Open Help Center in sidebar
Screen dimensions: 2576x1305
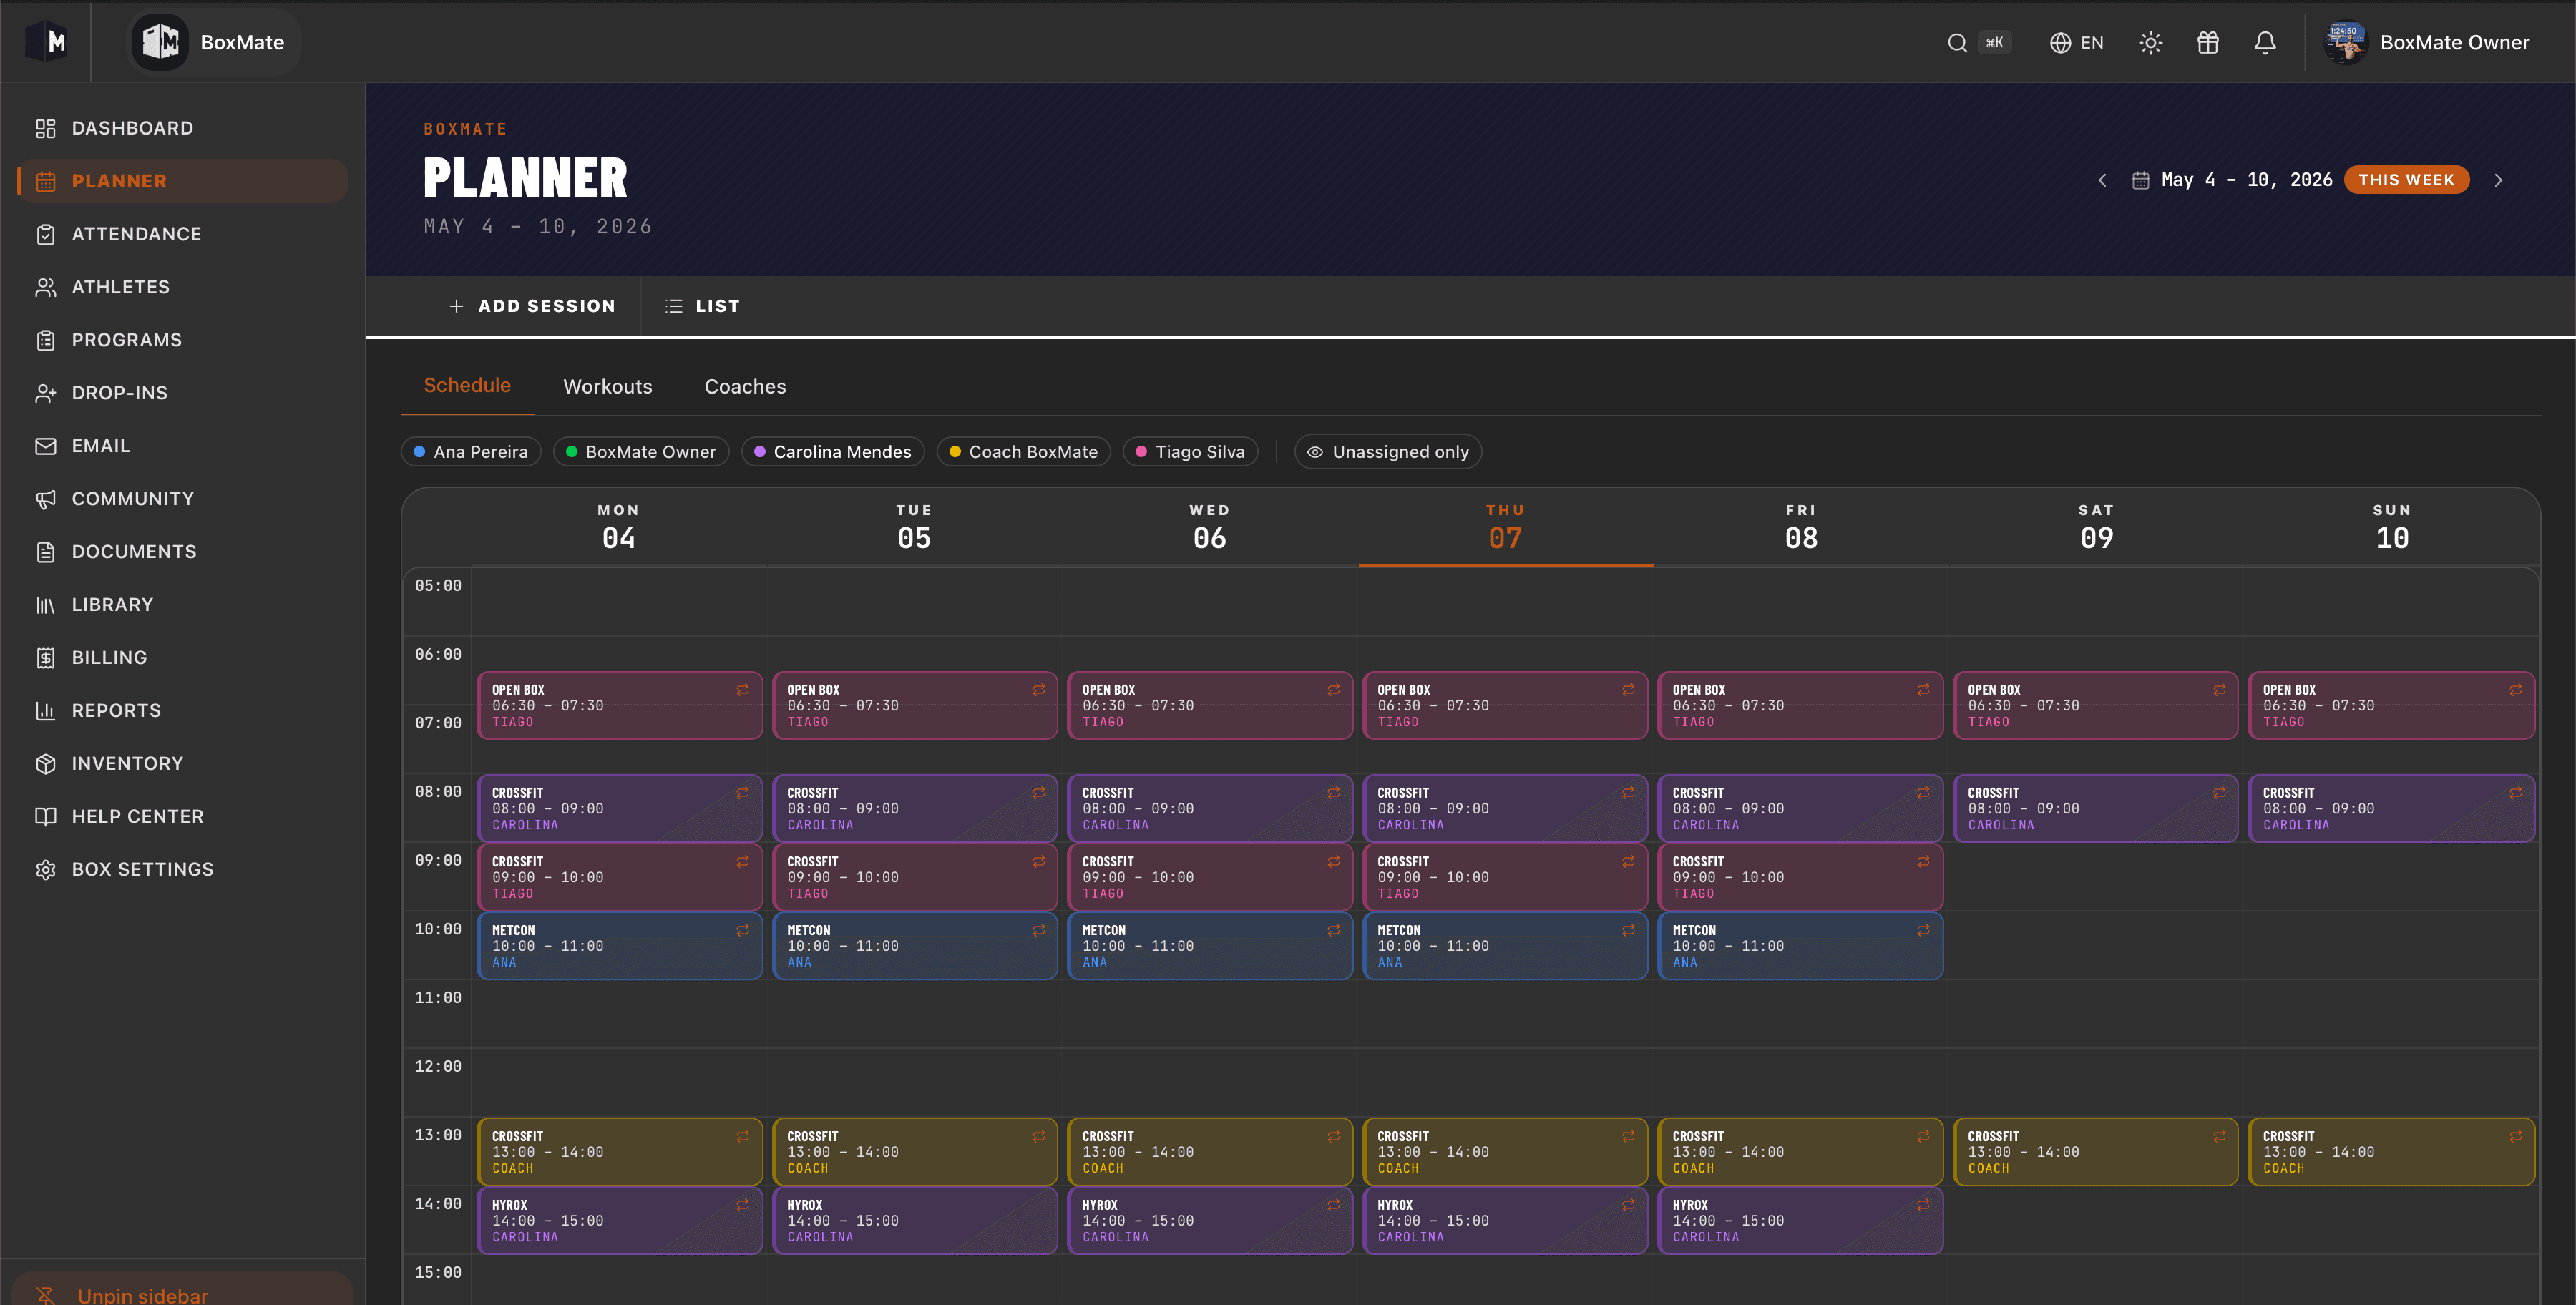tap(182, 817)
